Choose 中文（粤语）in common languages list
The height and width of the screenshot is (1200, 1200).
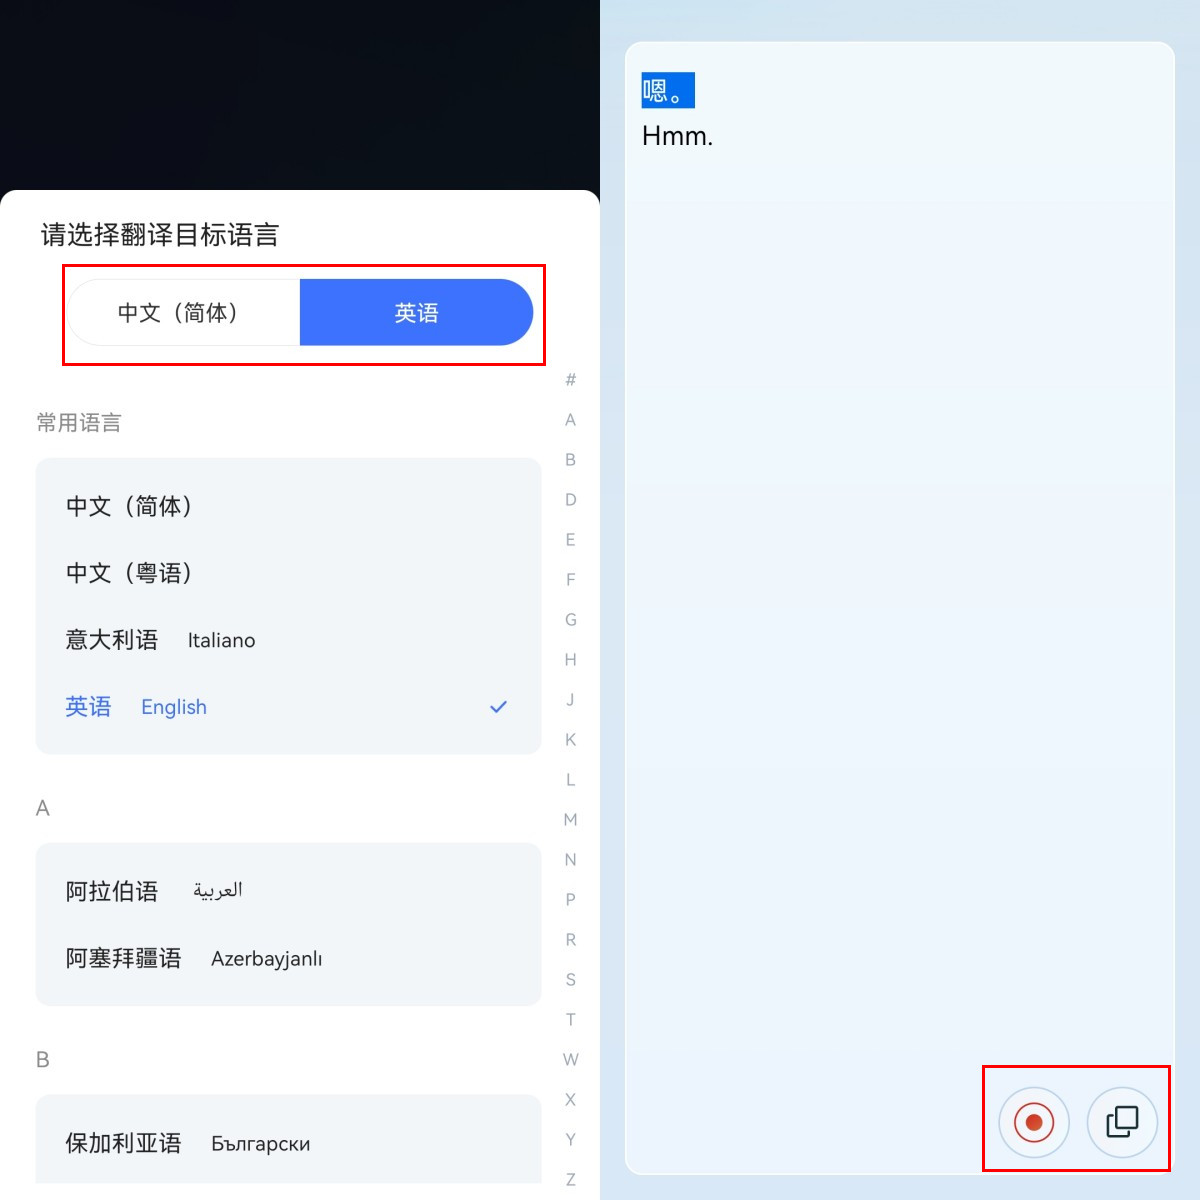(288, 573)
